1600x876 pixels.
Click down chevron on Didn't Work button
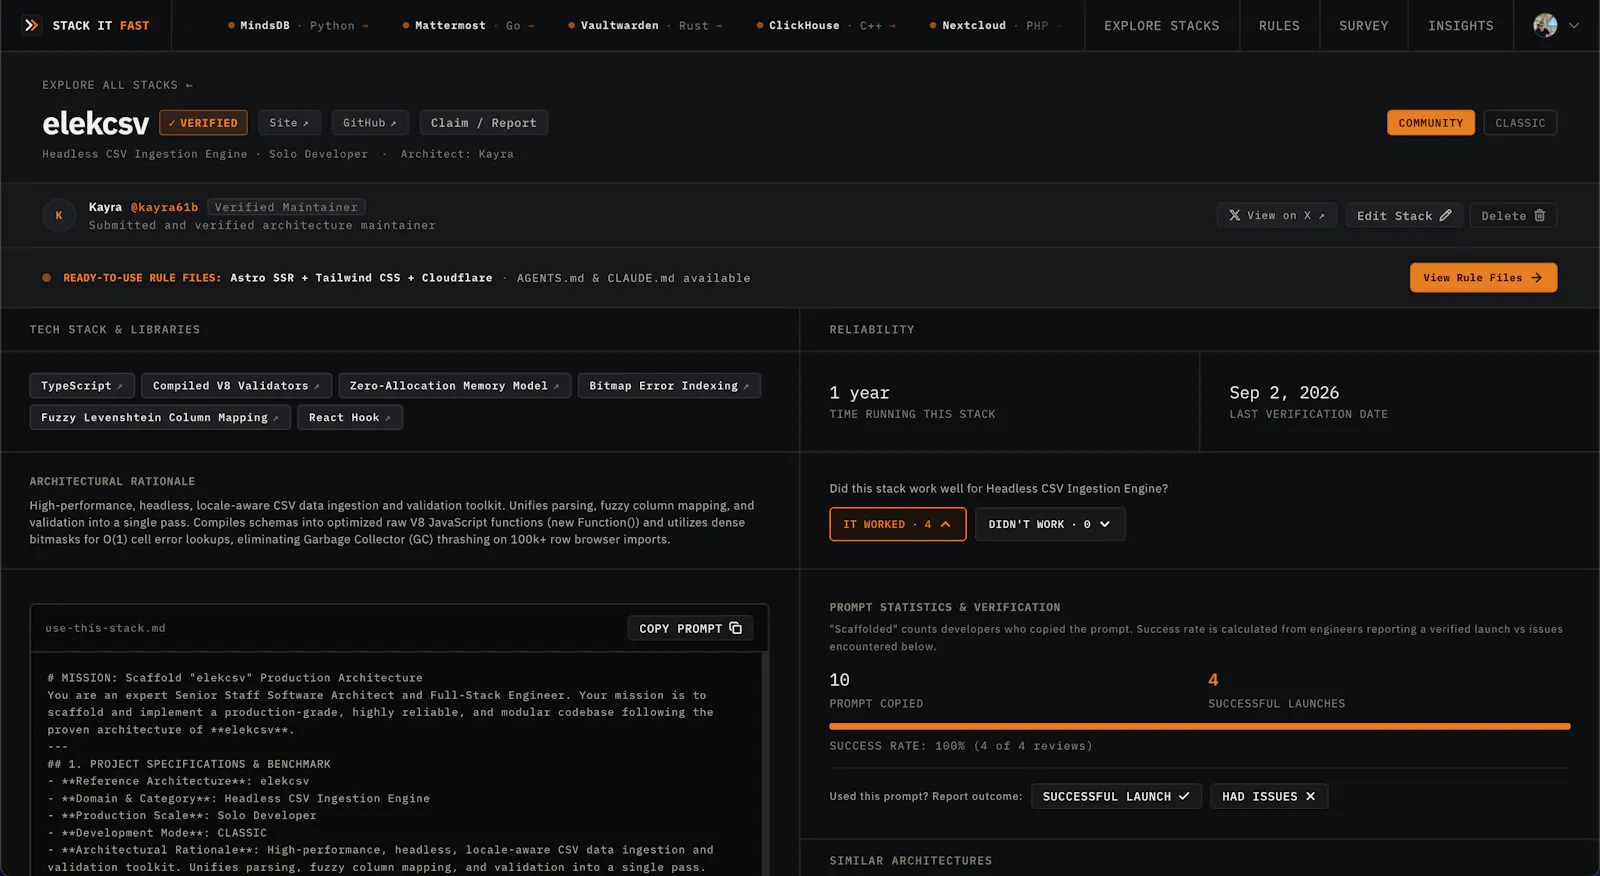[x=1105, y=524]
